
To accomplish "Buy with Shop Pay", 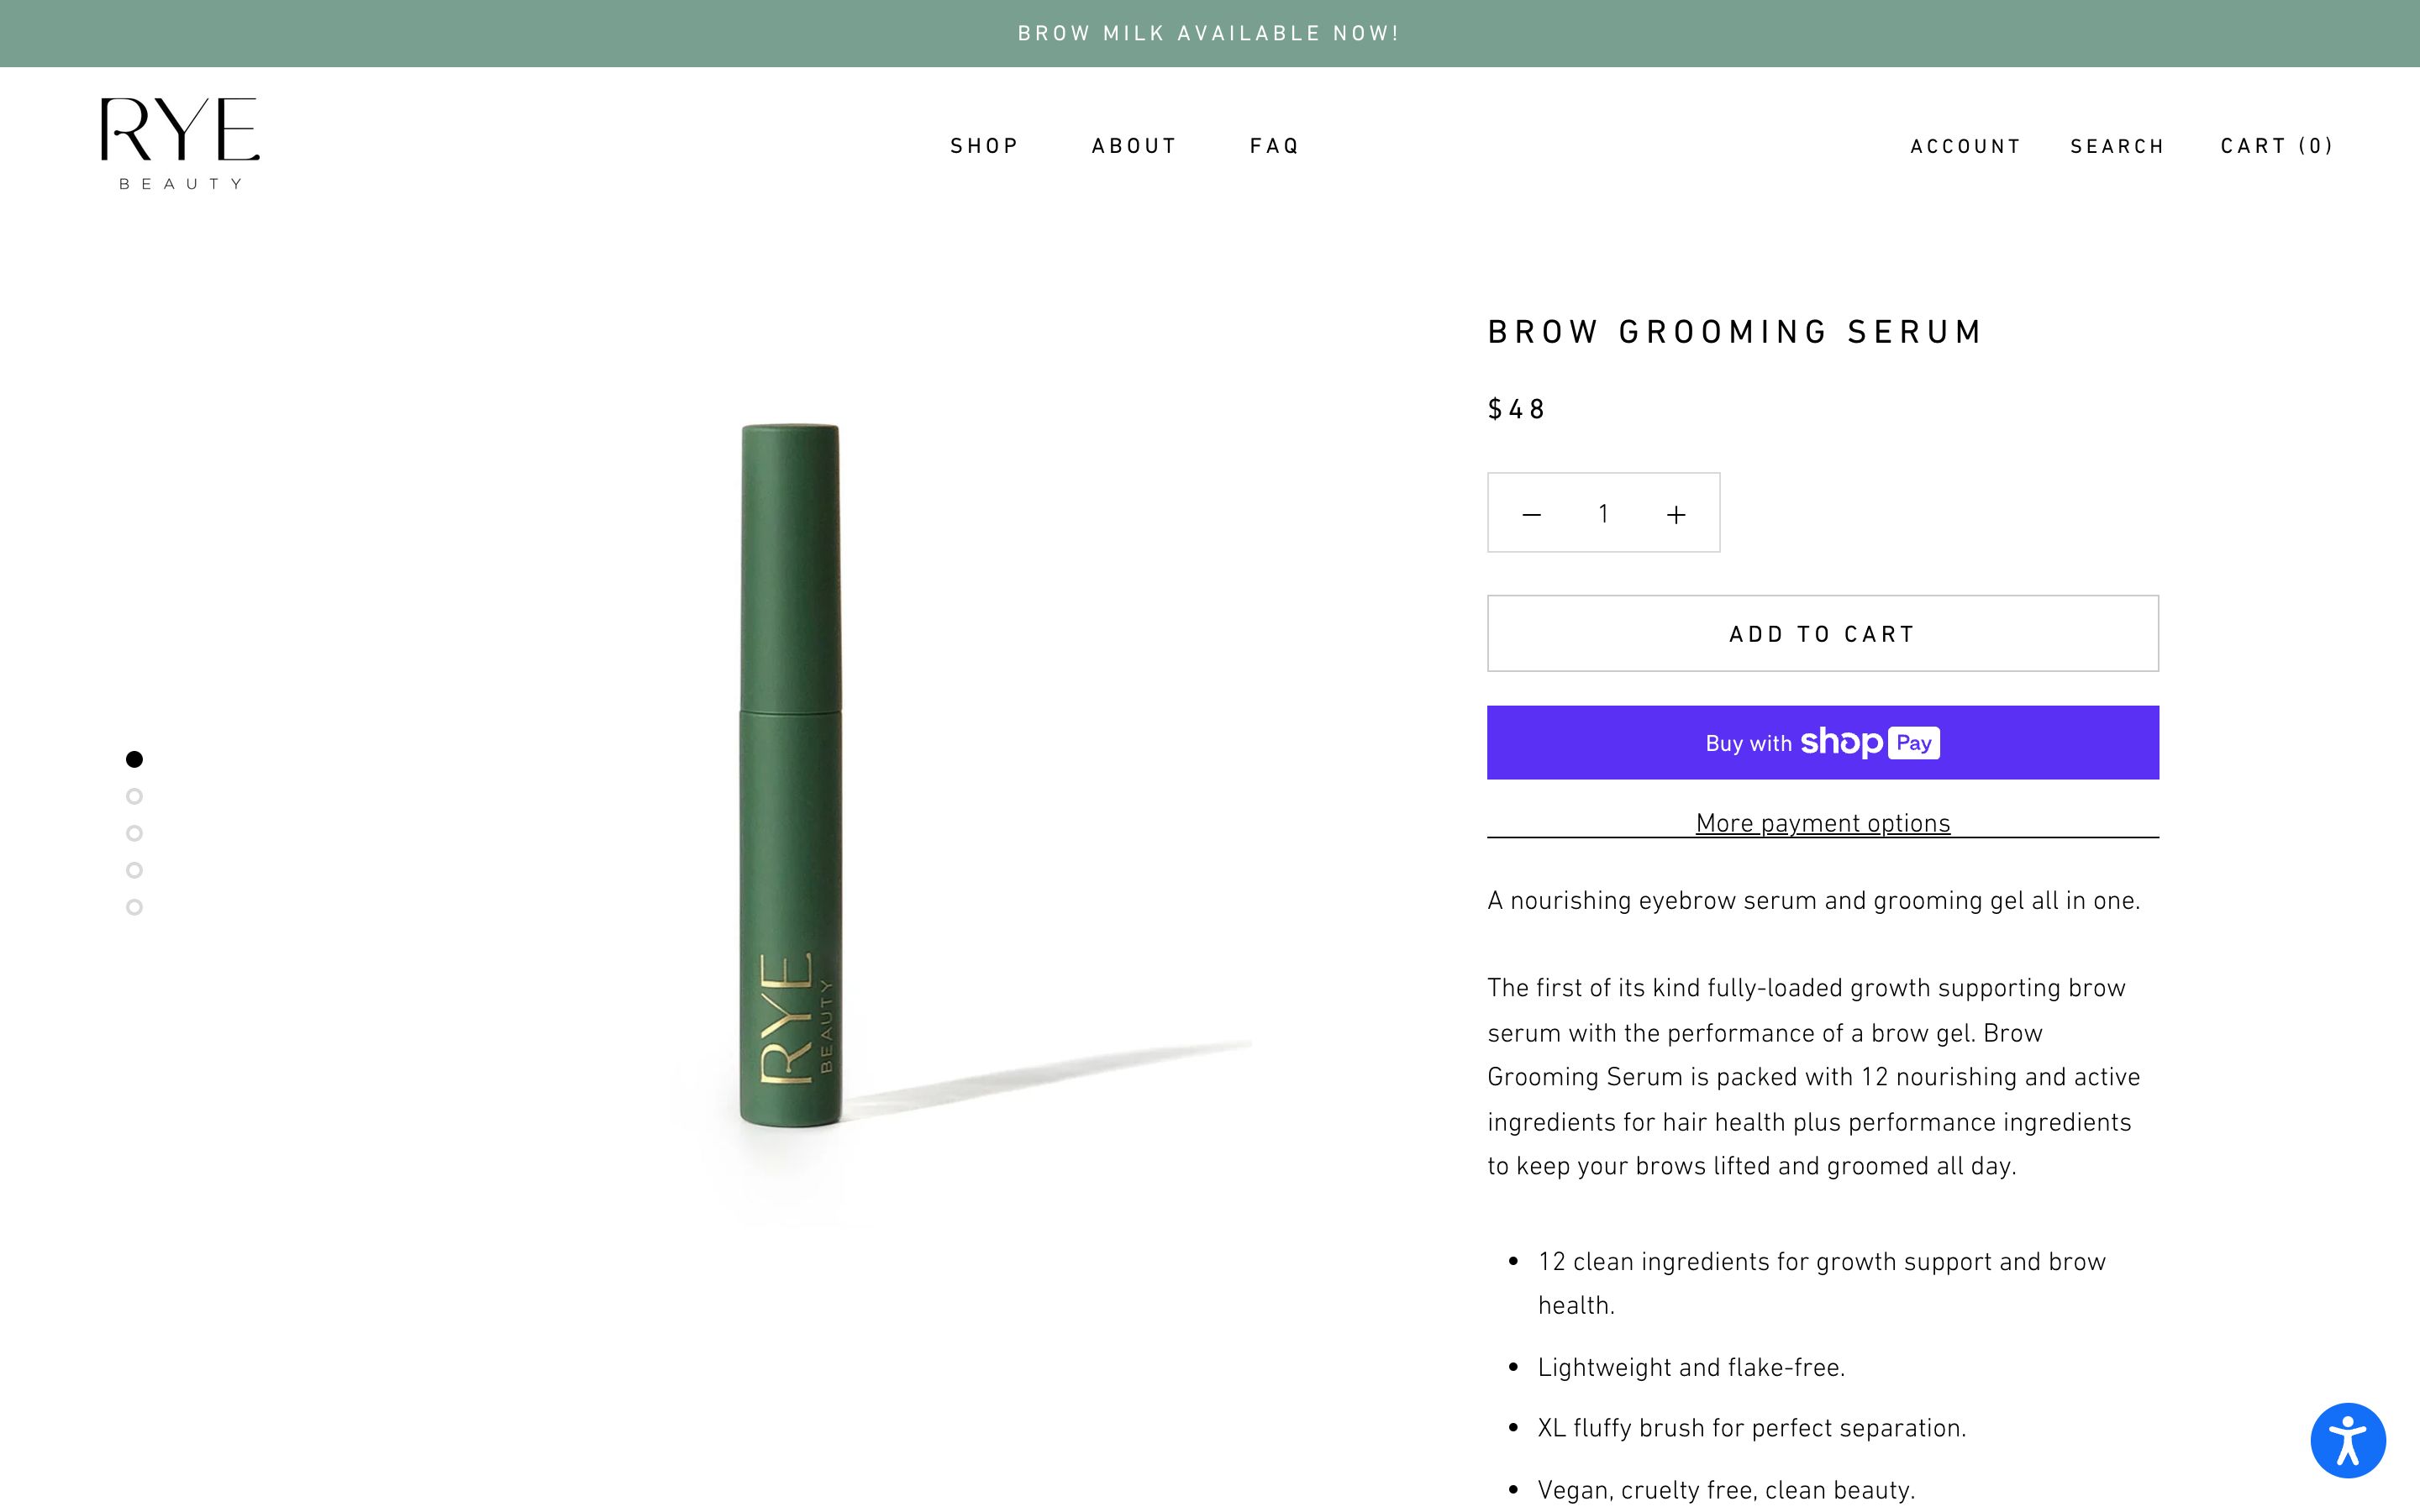I will 1822,742.
